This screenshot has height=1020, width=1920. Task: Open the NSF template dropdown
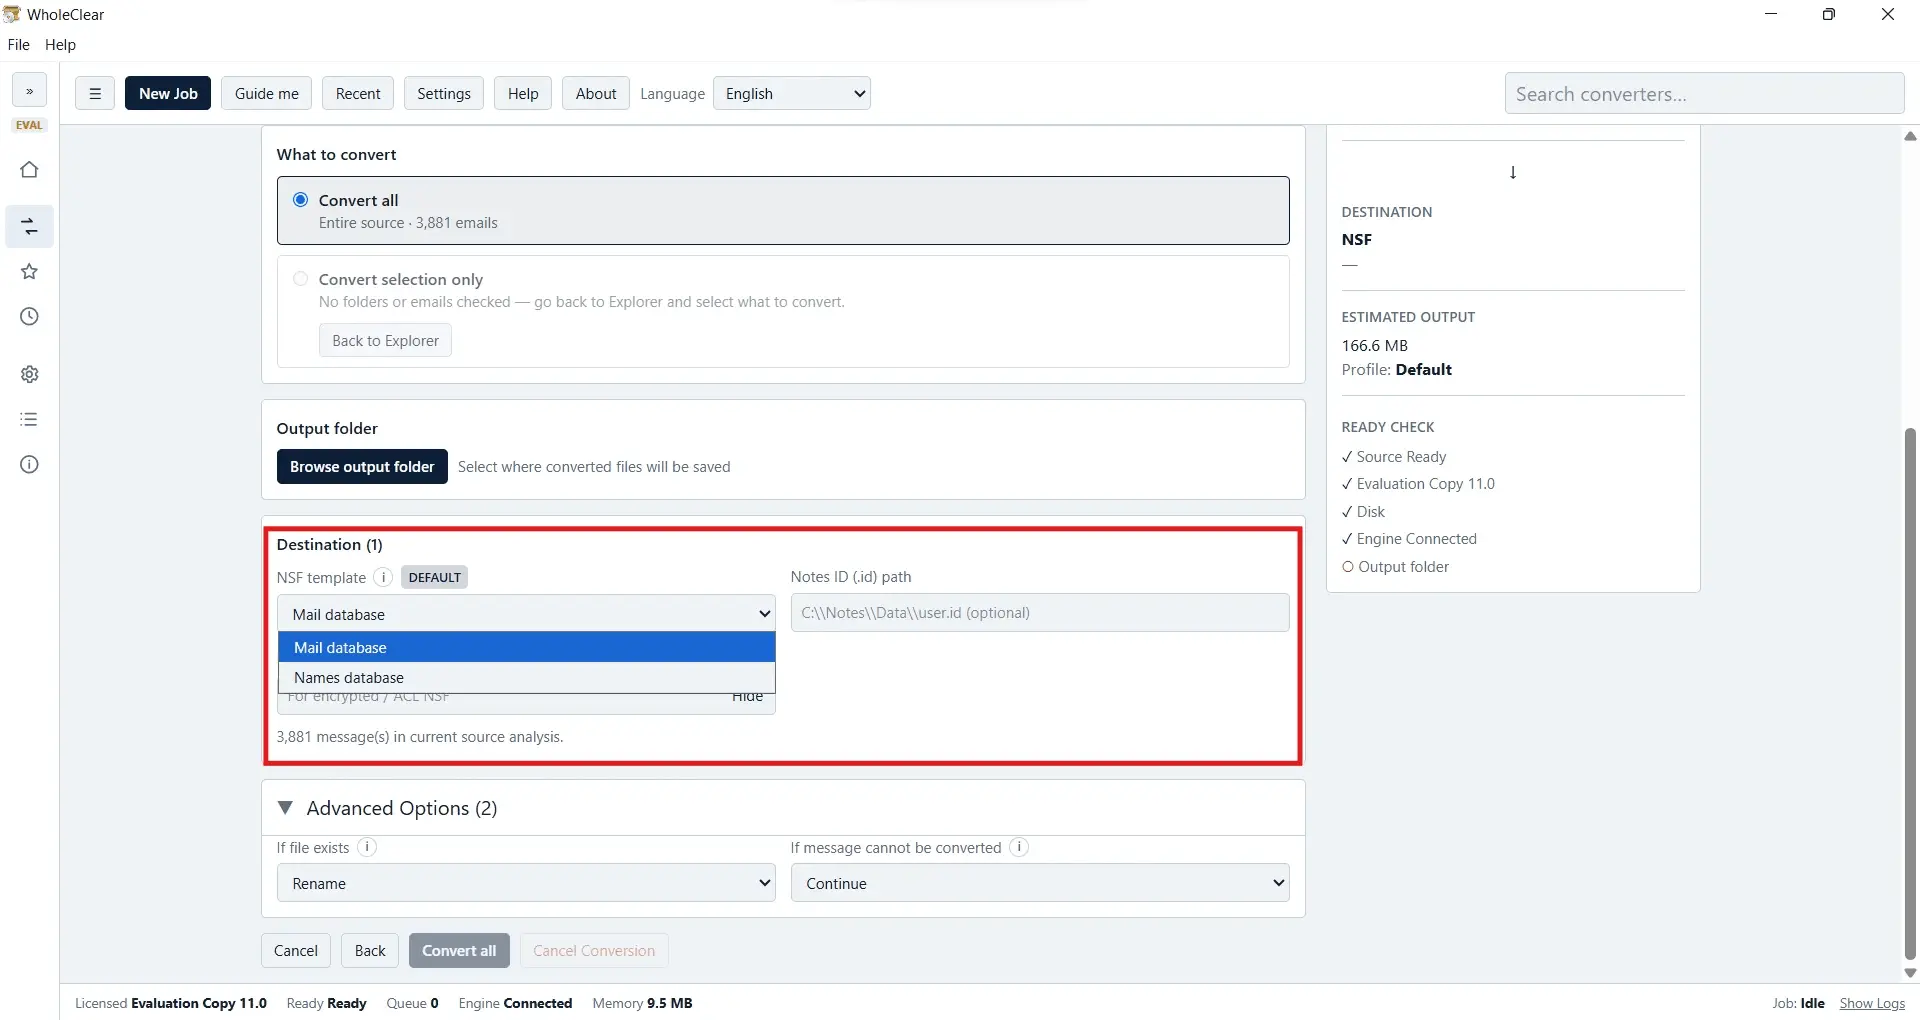[526, 614]
